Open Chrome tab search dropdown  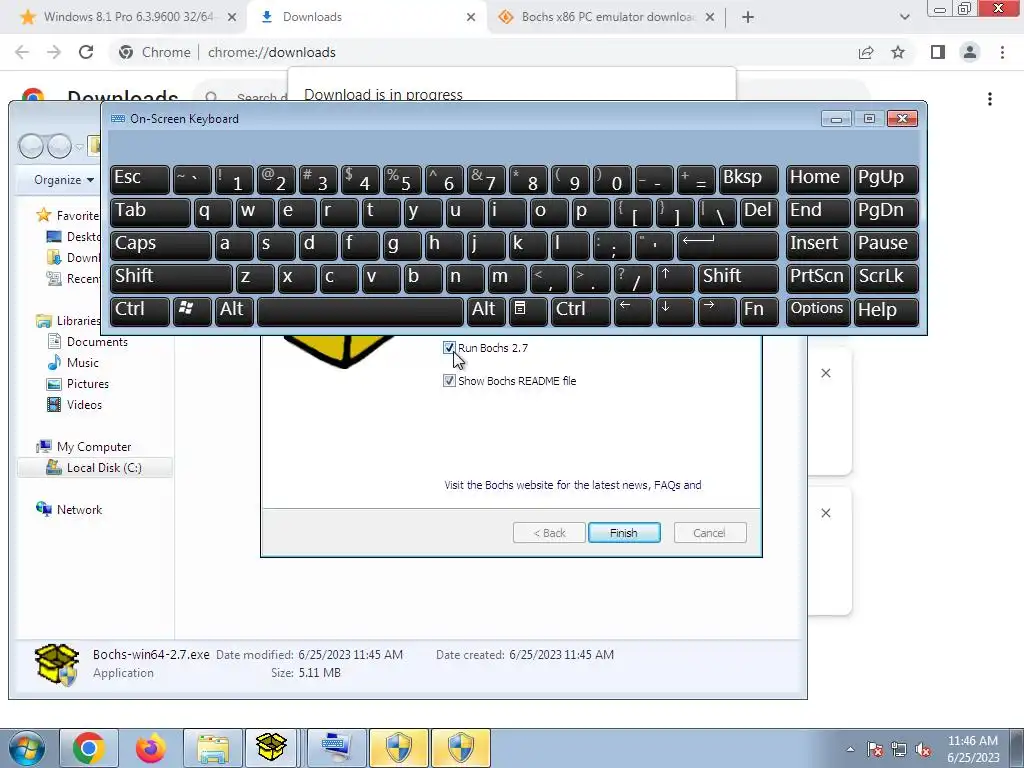click(904, 17)
